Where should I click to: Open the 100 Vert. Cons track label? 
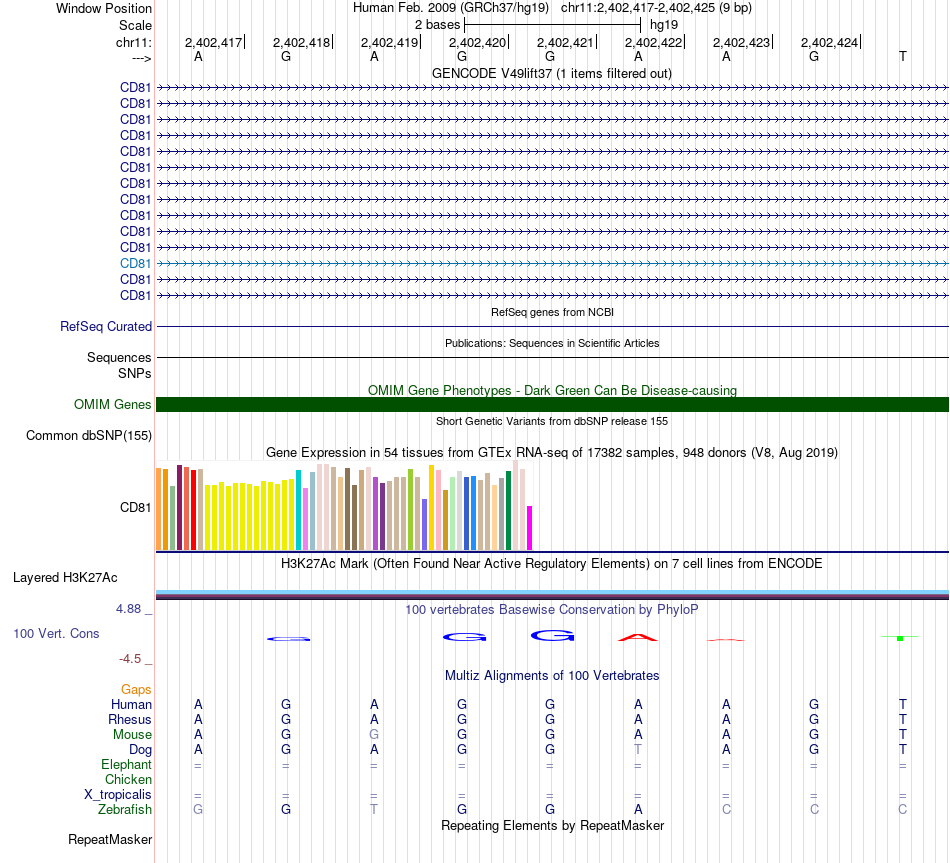[x=56, y=633]
